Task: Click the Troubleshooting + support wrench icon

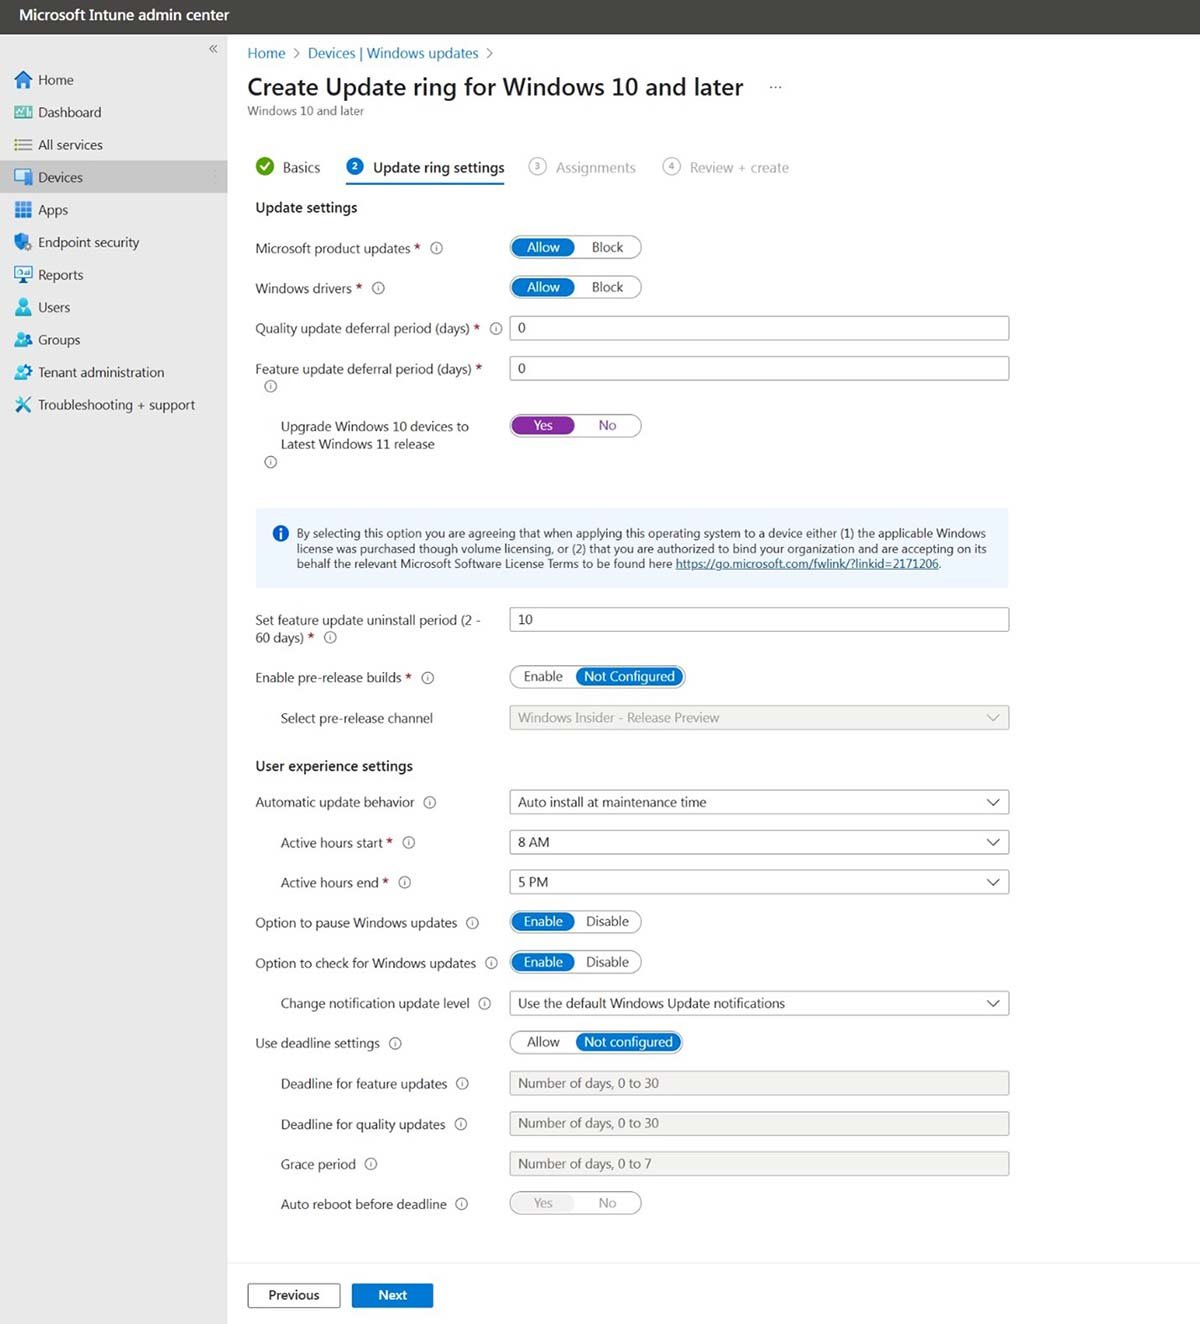Action: pos(23,405)
